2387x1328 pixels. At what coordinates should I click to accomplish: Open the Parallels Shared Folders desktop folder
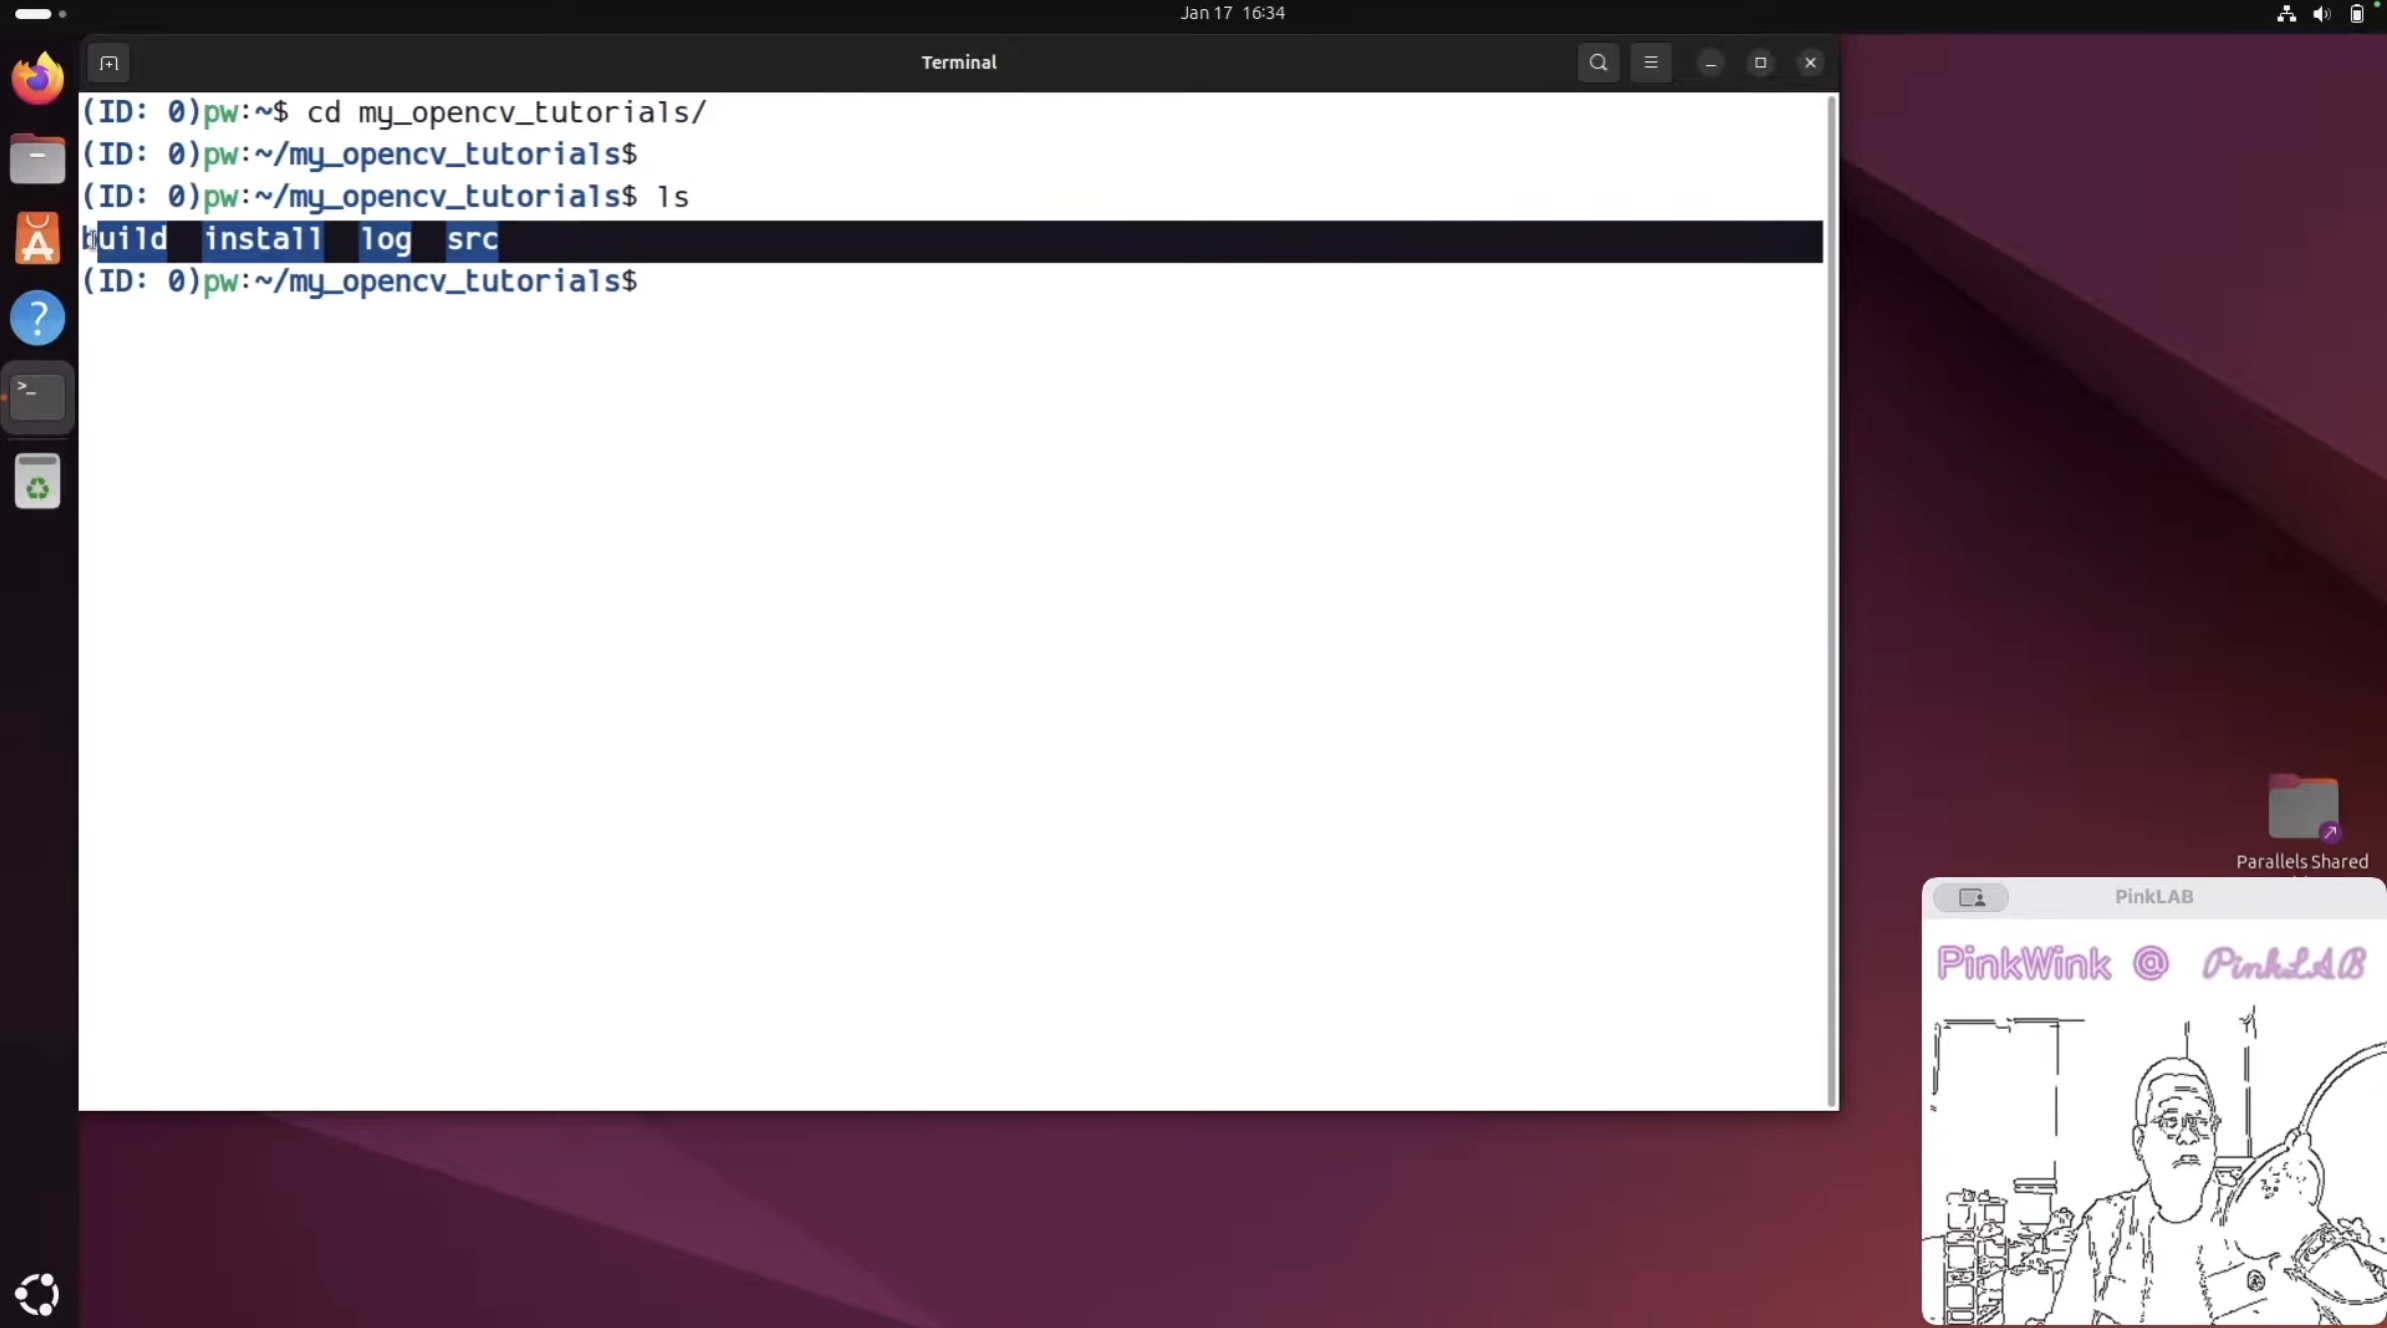2302,808
